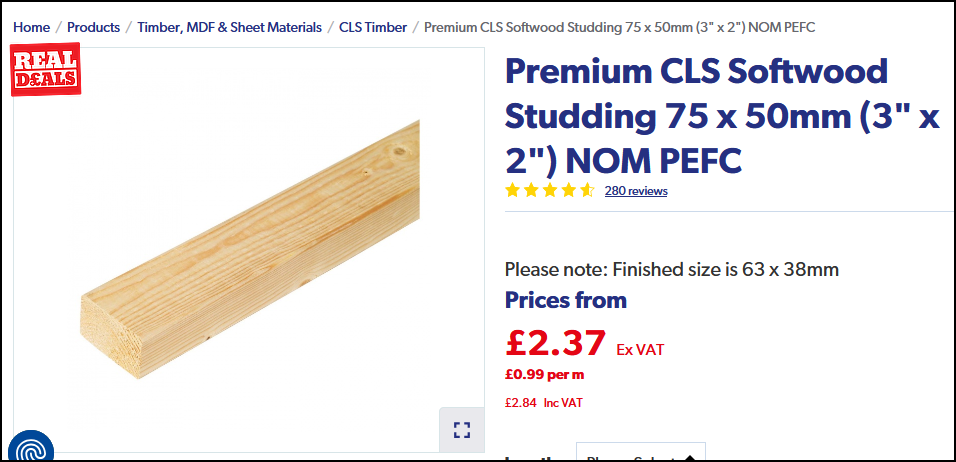Viewport: 956px width, 462px height.
Task: Open the fingerprint cookie settings icon
Action: 30,447
